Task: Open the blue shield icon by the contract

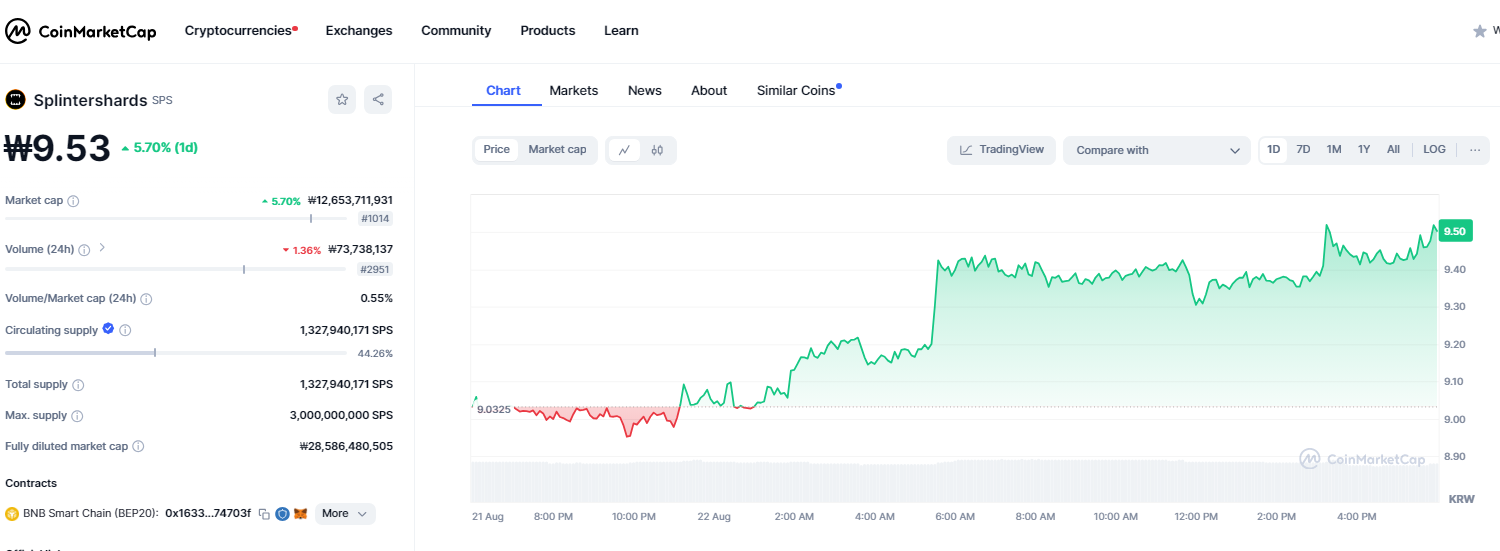Action: tap(282, 514)
